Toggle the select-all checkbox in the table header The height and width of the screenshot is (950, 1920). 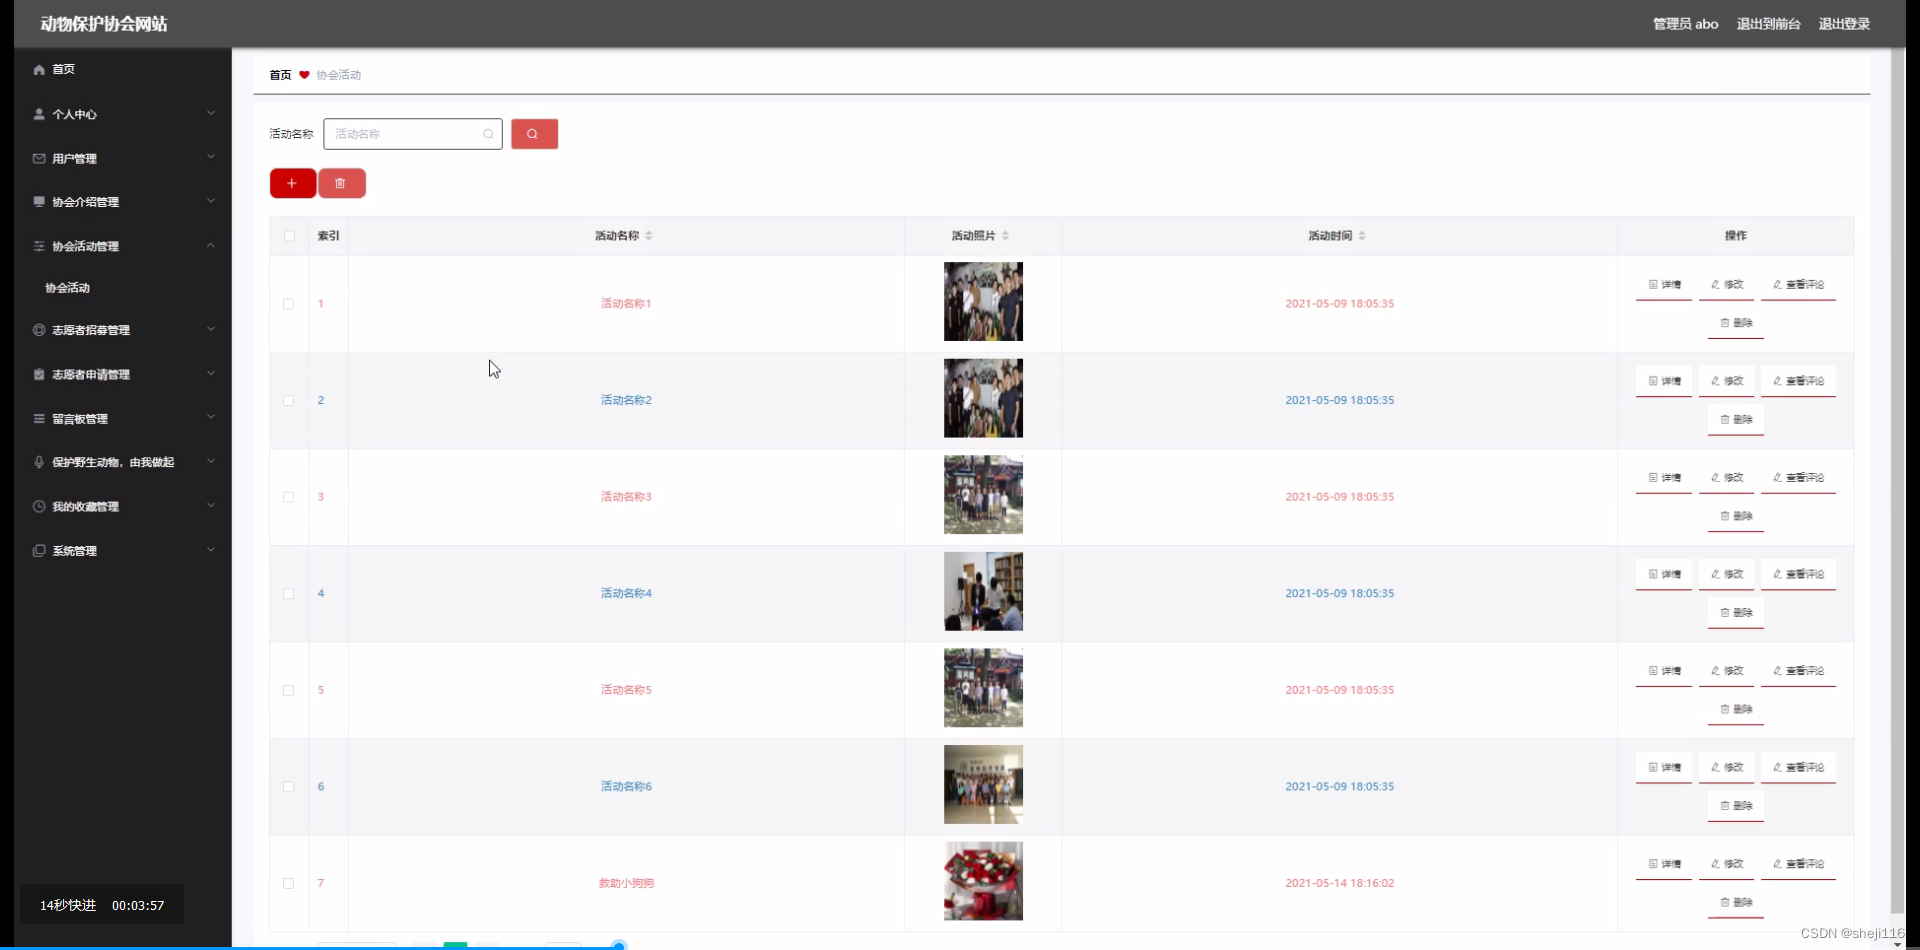point(289,236)
